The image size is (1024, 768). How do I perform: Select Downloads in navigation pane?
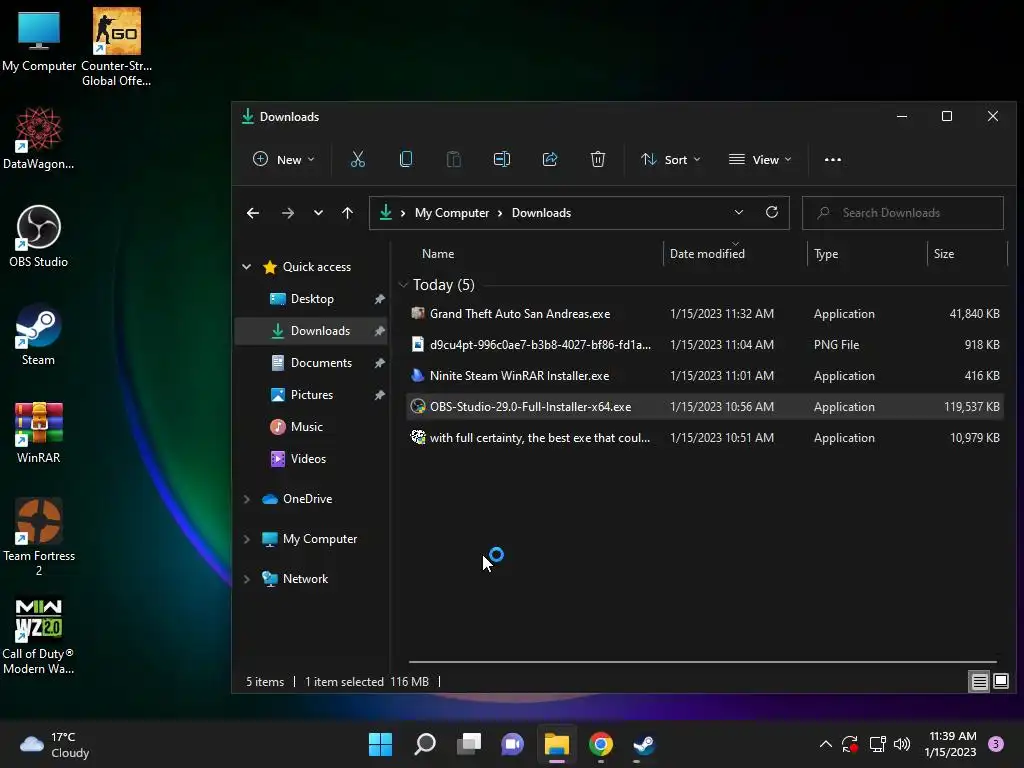[x=312, y=330]
